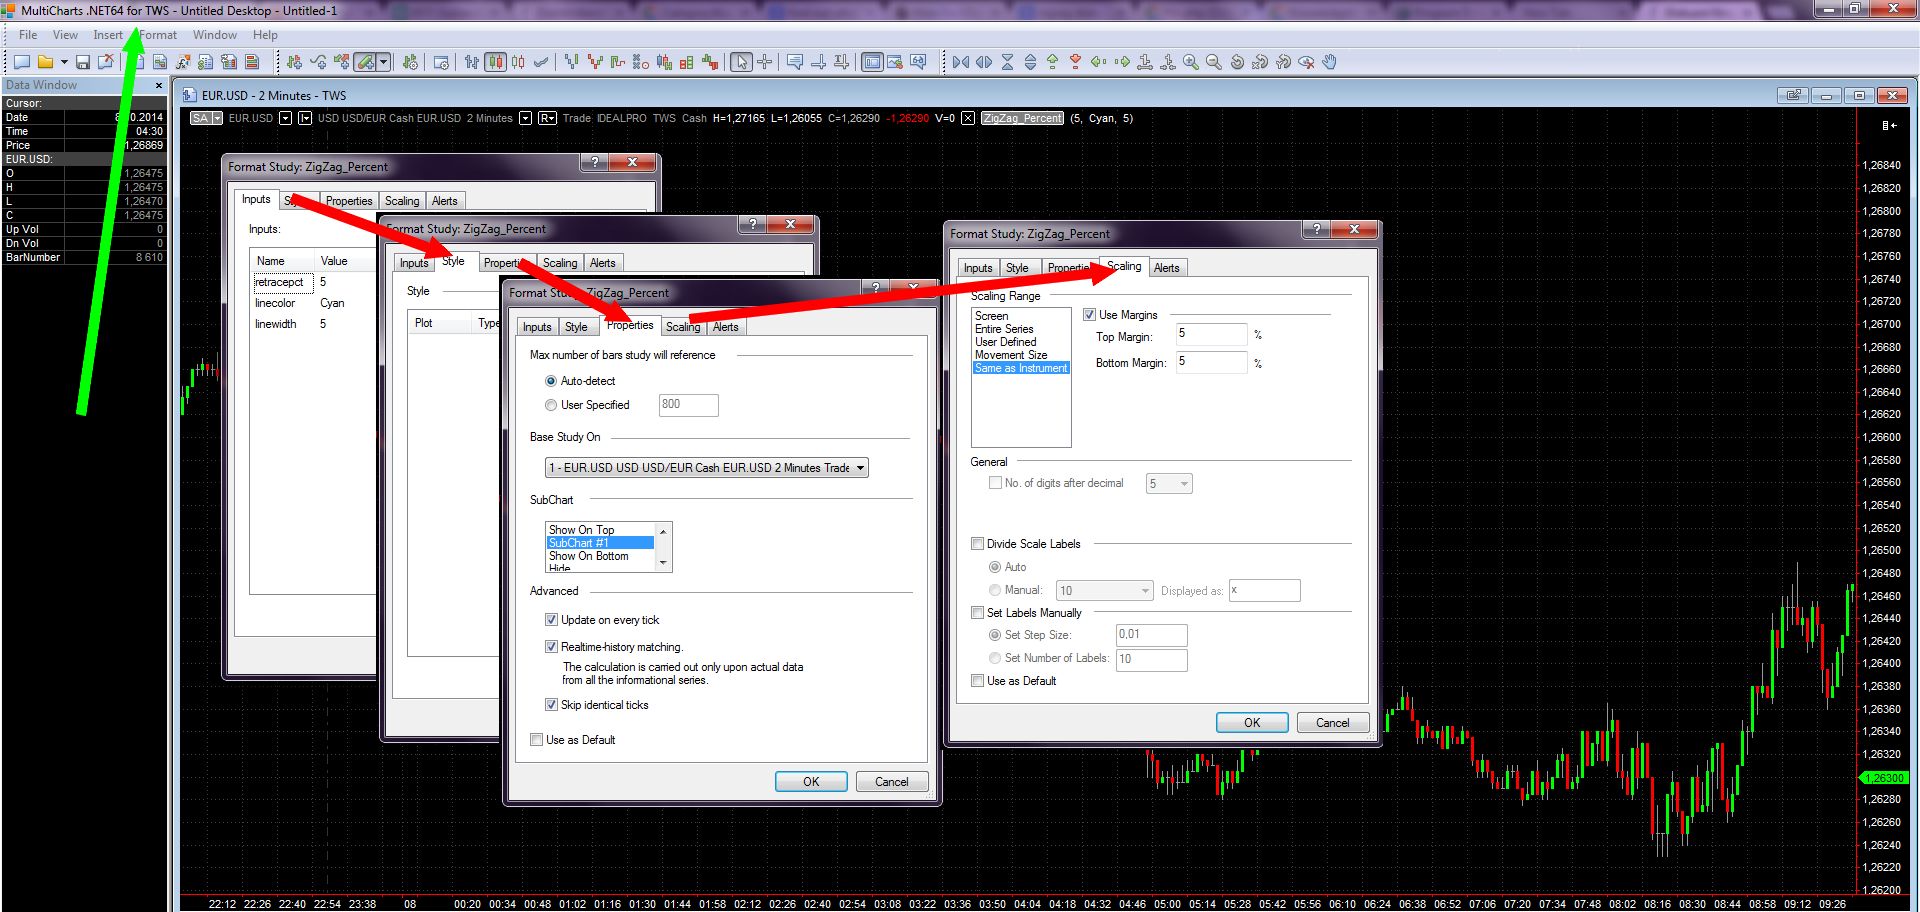The image size is (1920, 912).
Task: Click the comment bubble toolbar icon
Action: pyautogui.click(x=795, y=62)
